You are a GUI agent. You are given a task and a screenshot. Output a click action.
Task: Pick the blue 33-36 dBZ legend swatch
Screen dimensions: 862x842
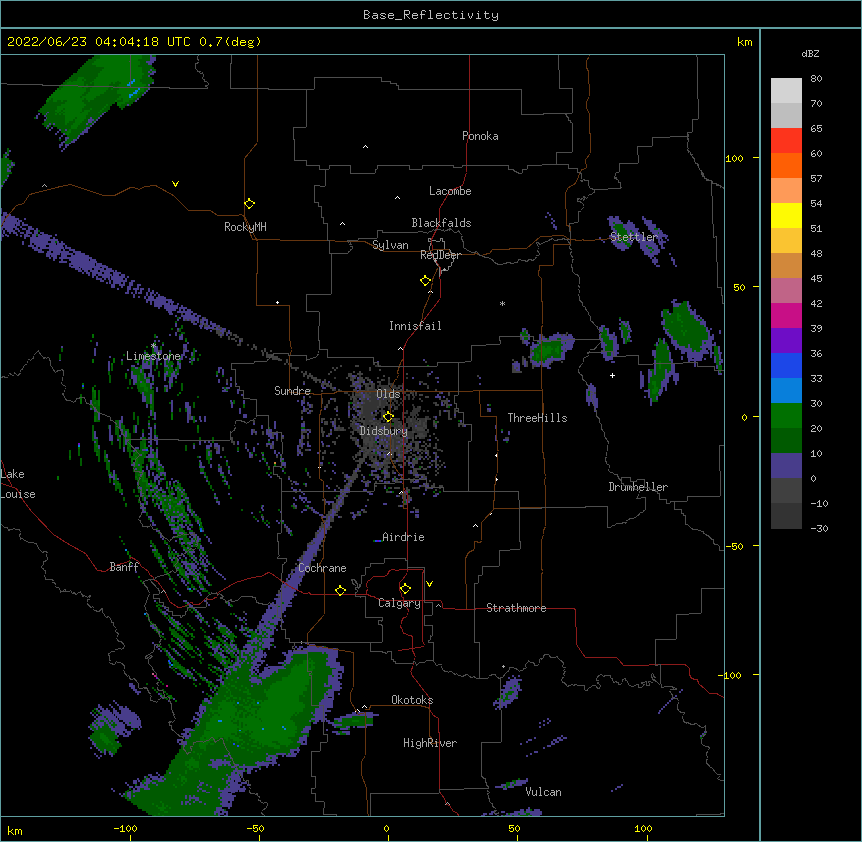(786, 365)
